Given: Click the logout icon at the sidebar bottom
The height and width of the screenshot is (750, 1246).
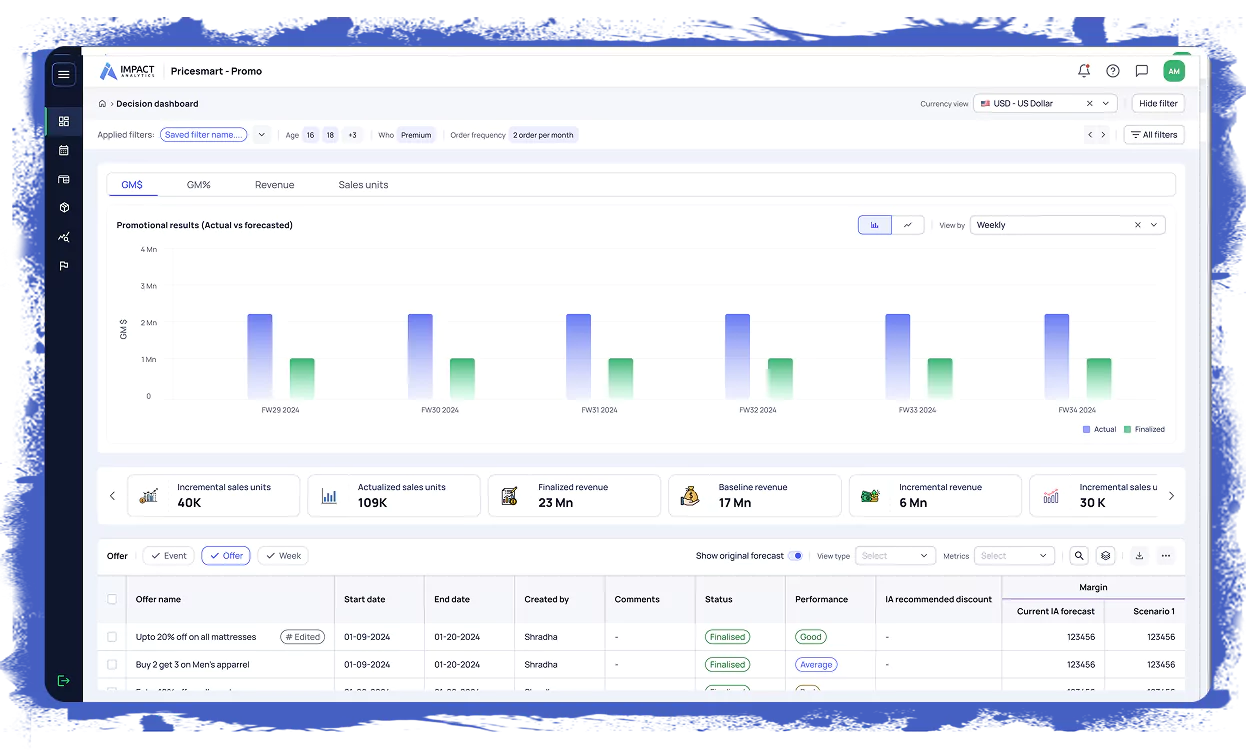Looking at the screenshot, I should click(x=64, y=680).
